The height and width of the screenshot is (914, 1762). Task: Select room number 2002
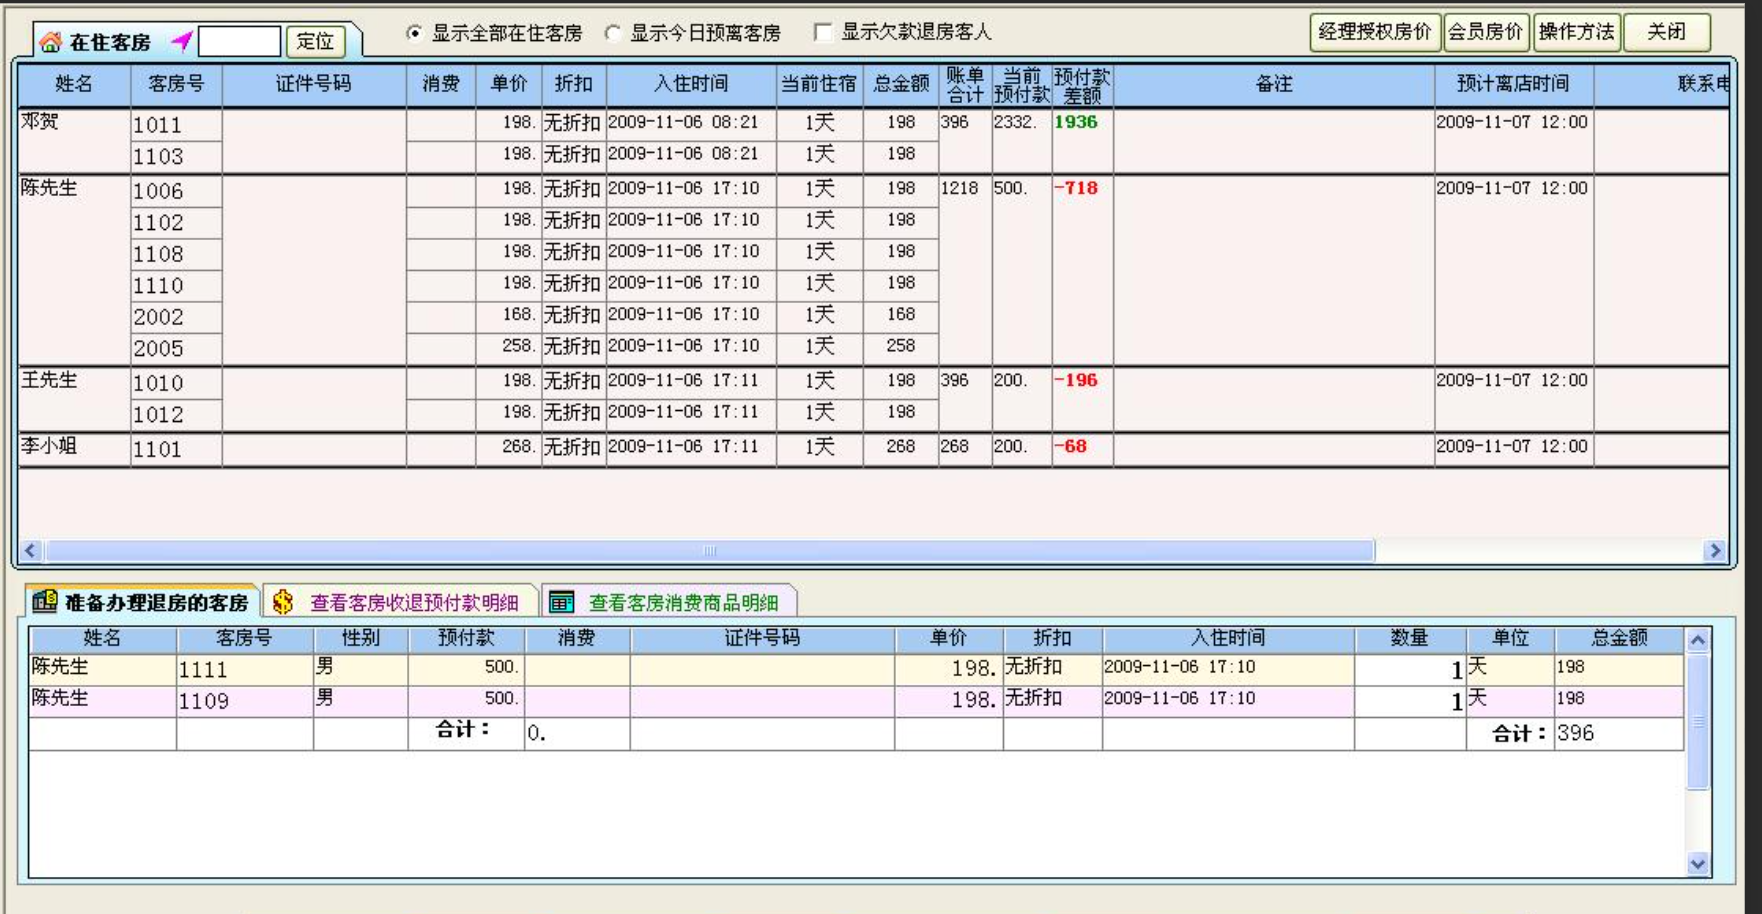158,317
